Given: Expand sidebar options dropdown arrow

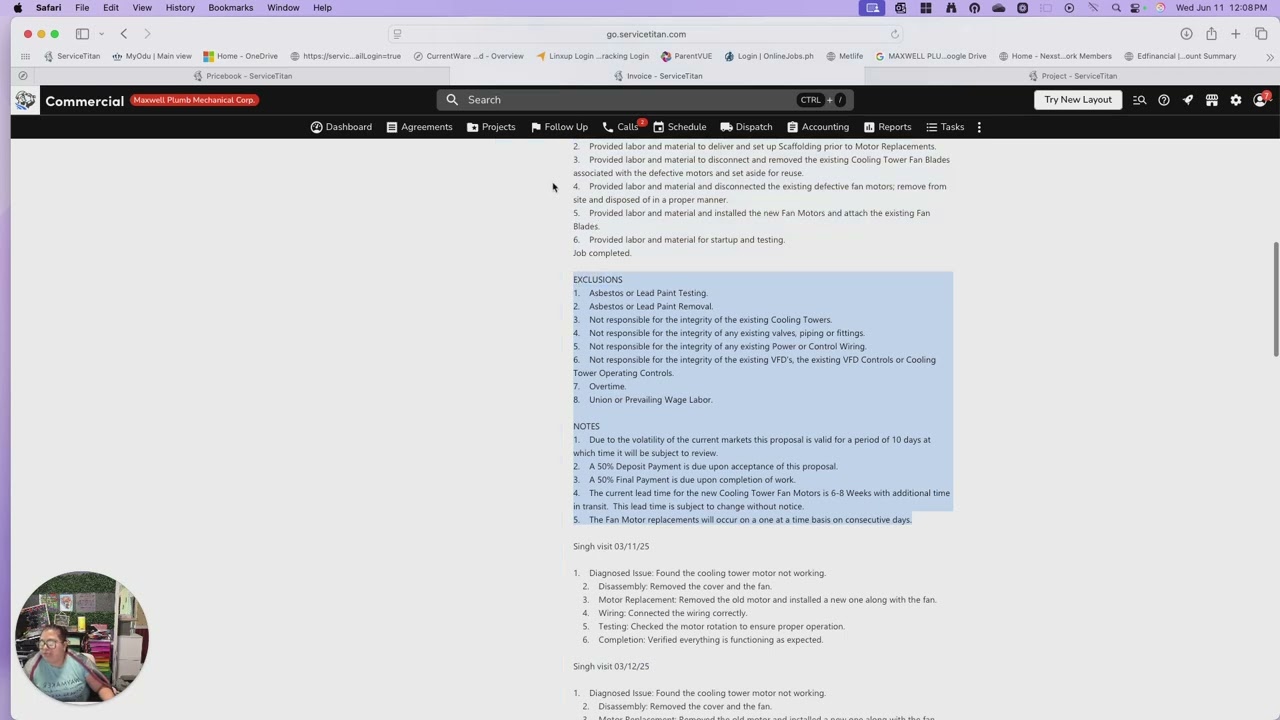Looking at the screenshot, I should (x=101, y=34).
